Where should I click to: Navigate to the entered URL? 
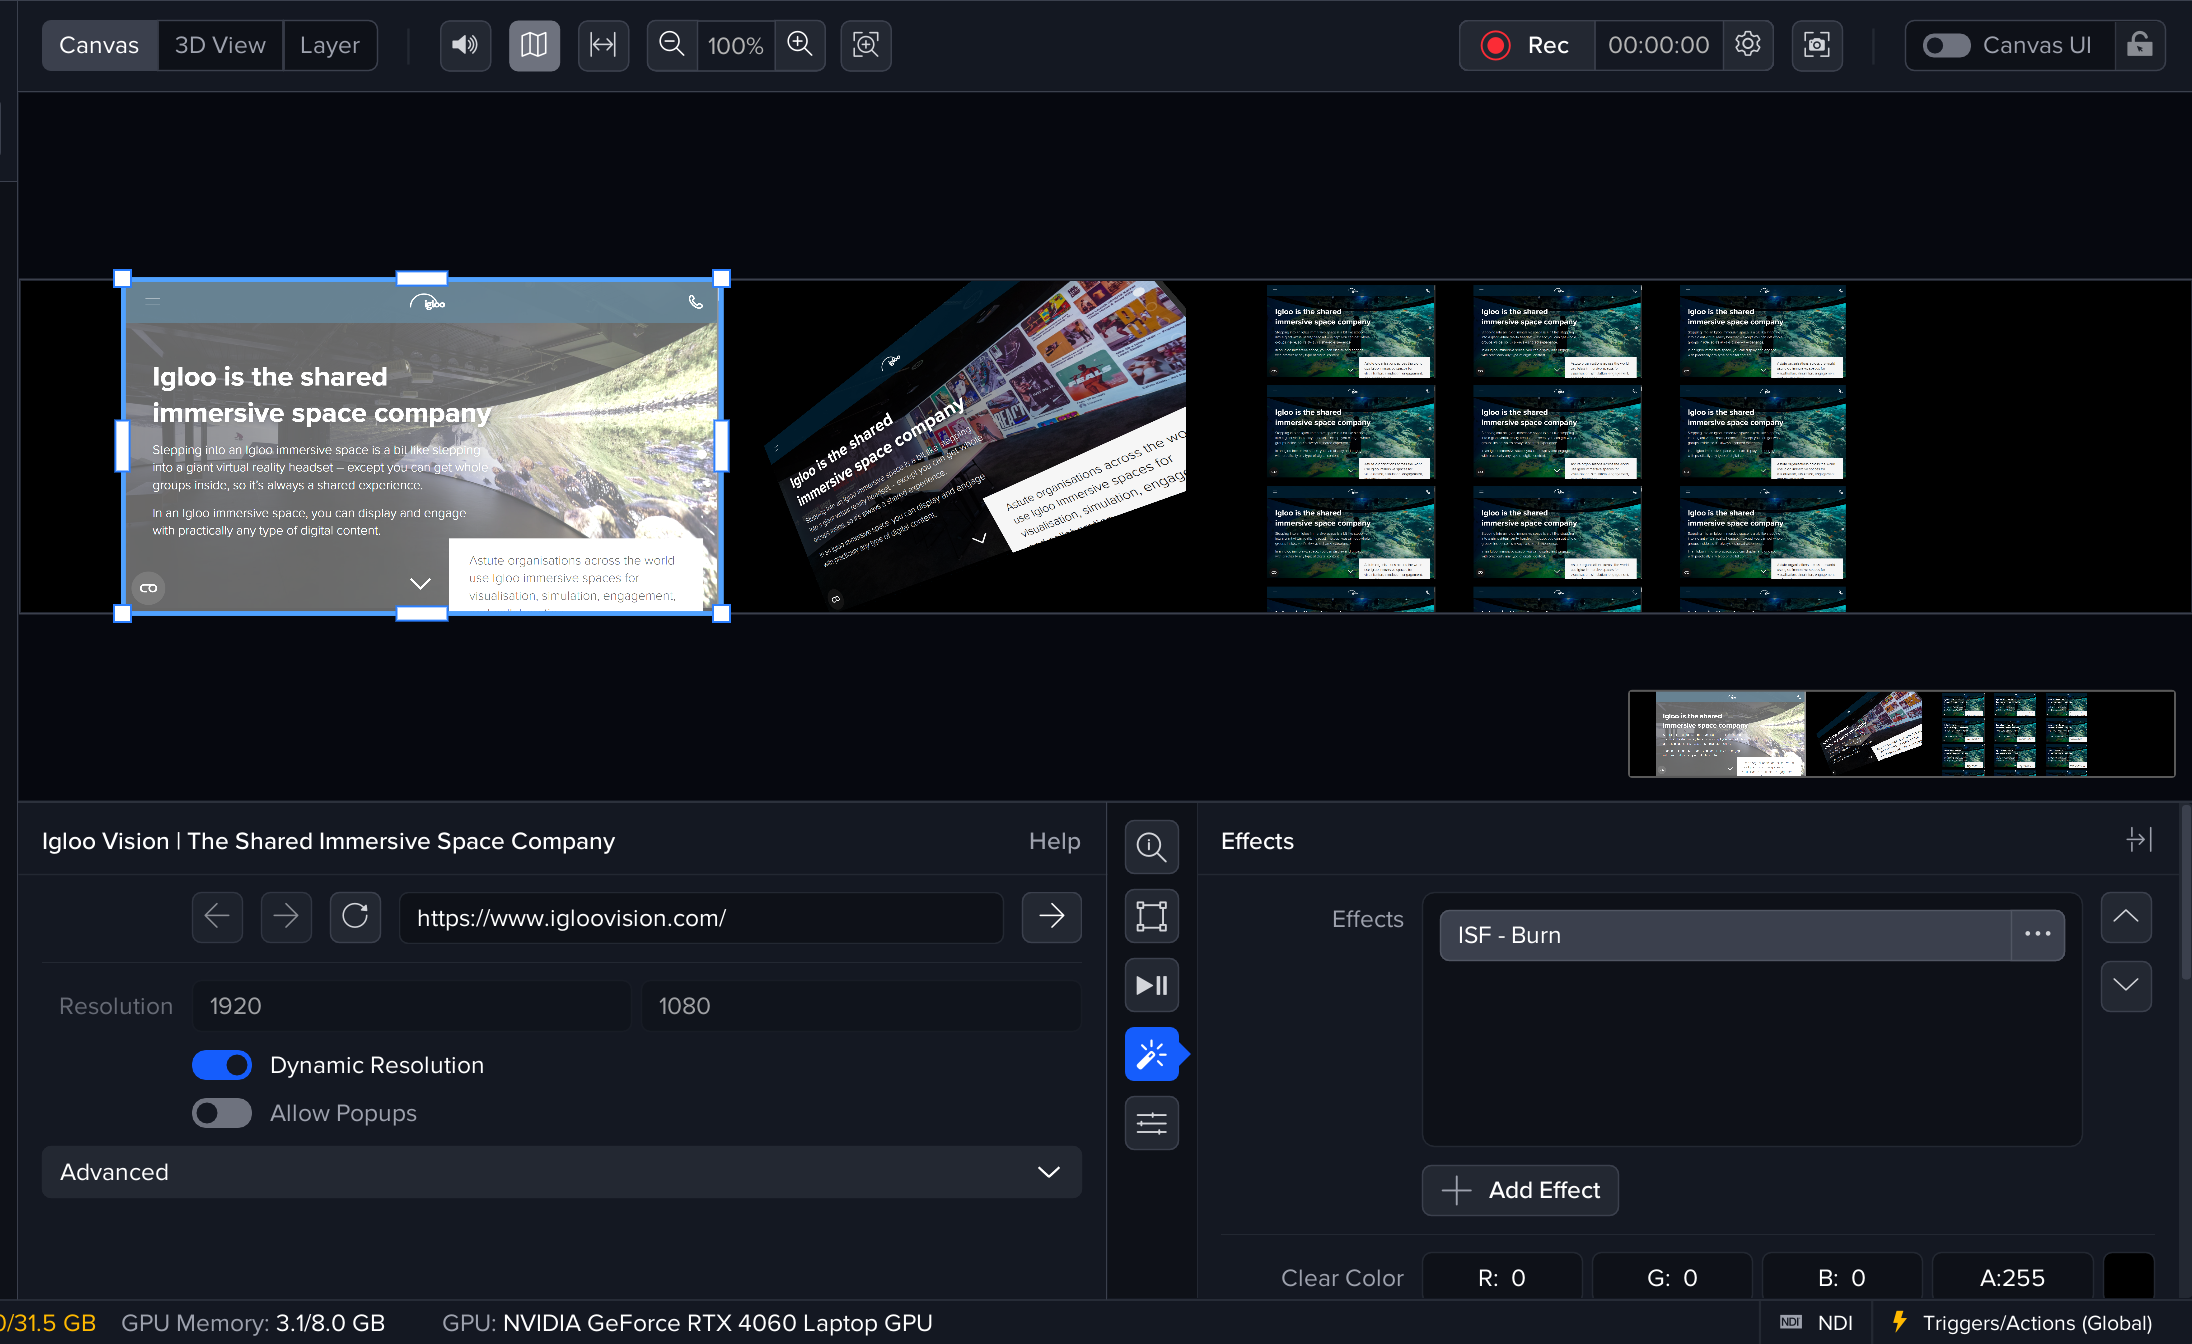pyautogui.click(x=1051, y=917)
